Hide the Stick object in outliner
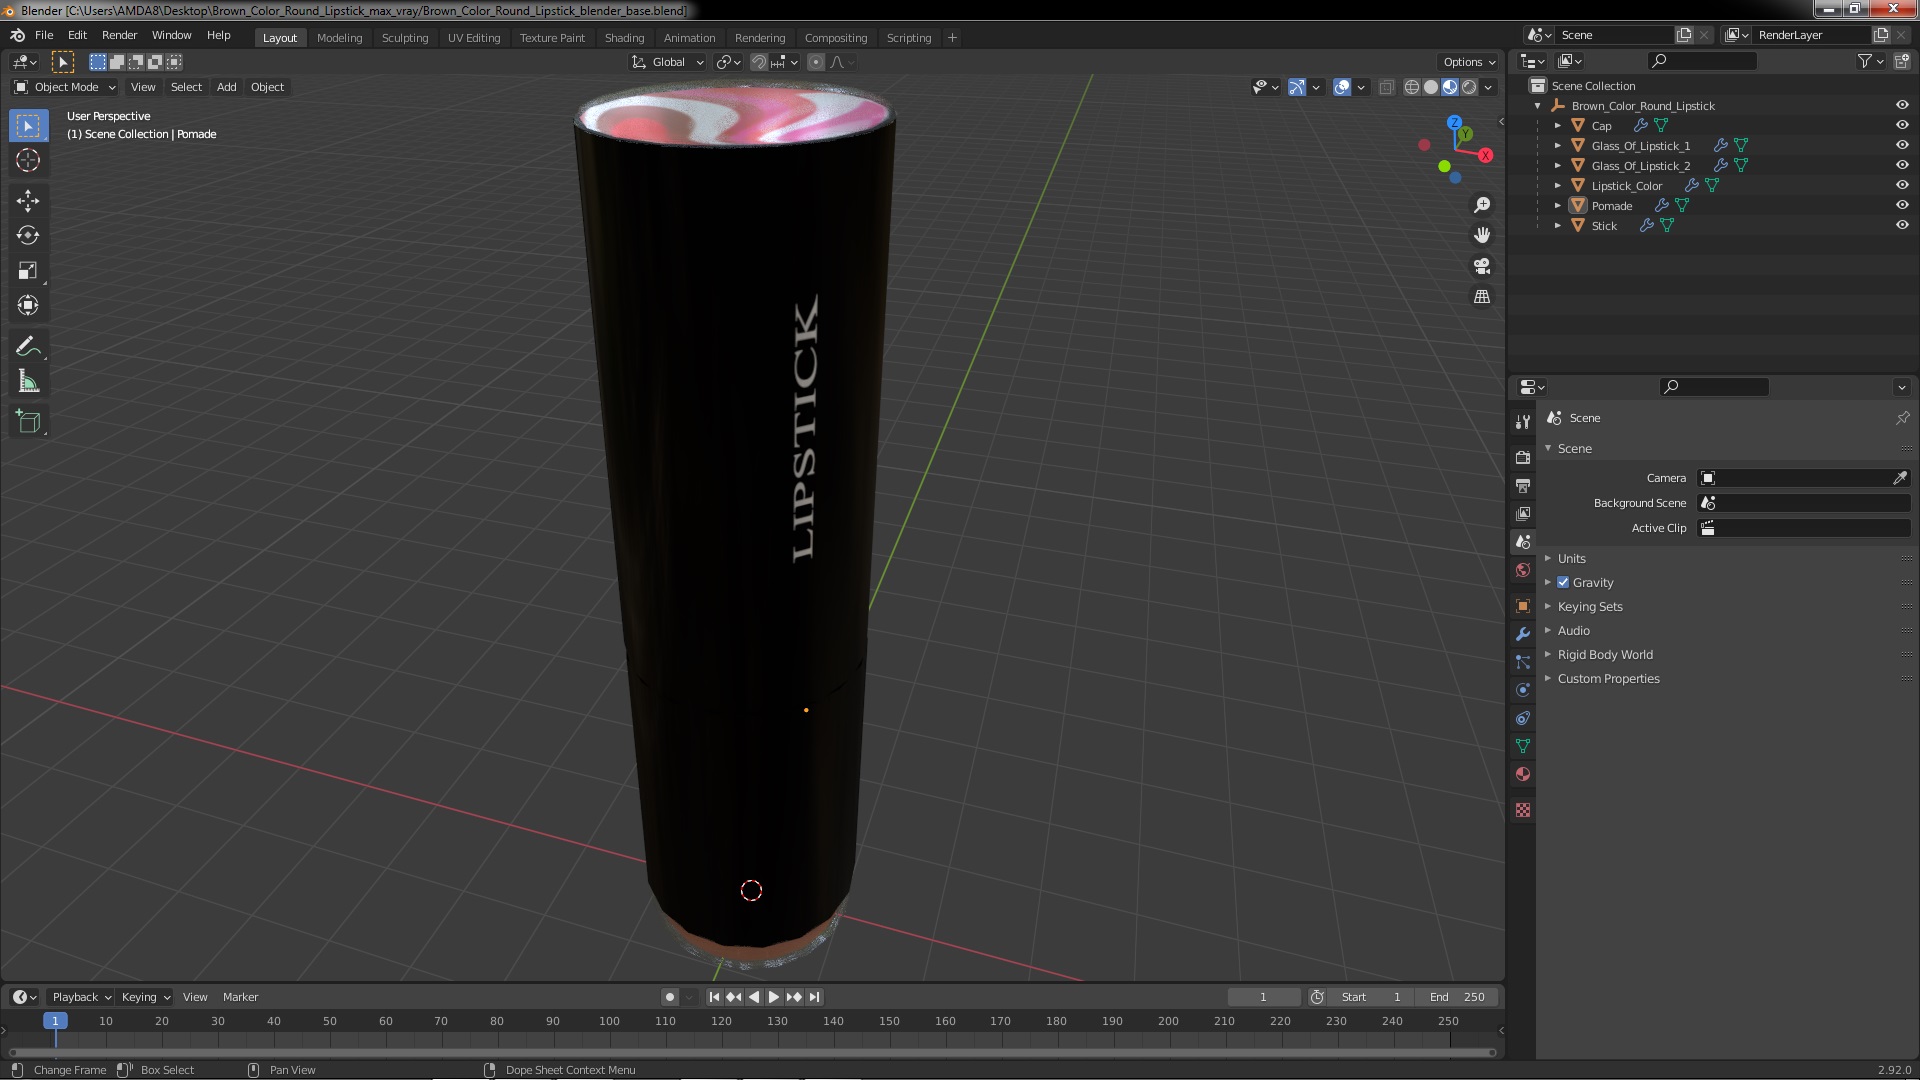This screenshot has height=1080, width=1920. click(x=1902, y=225)
